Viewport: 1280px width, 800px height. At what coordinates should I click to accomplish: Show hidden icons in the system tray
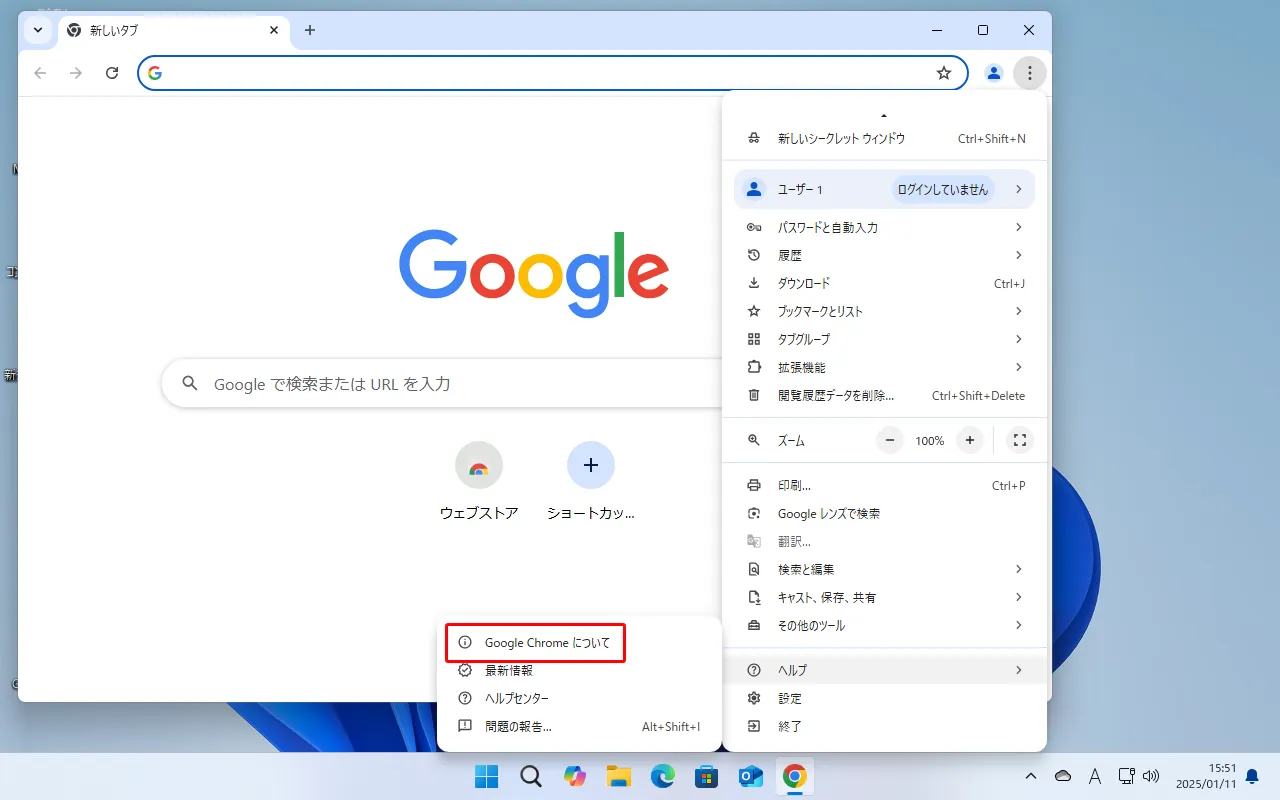(x=1031, y=776)
